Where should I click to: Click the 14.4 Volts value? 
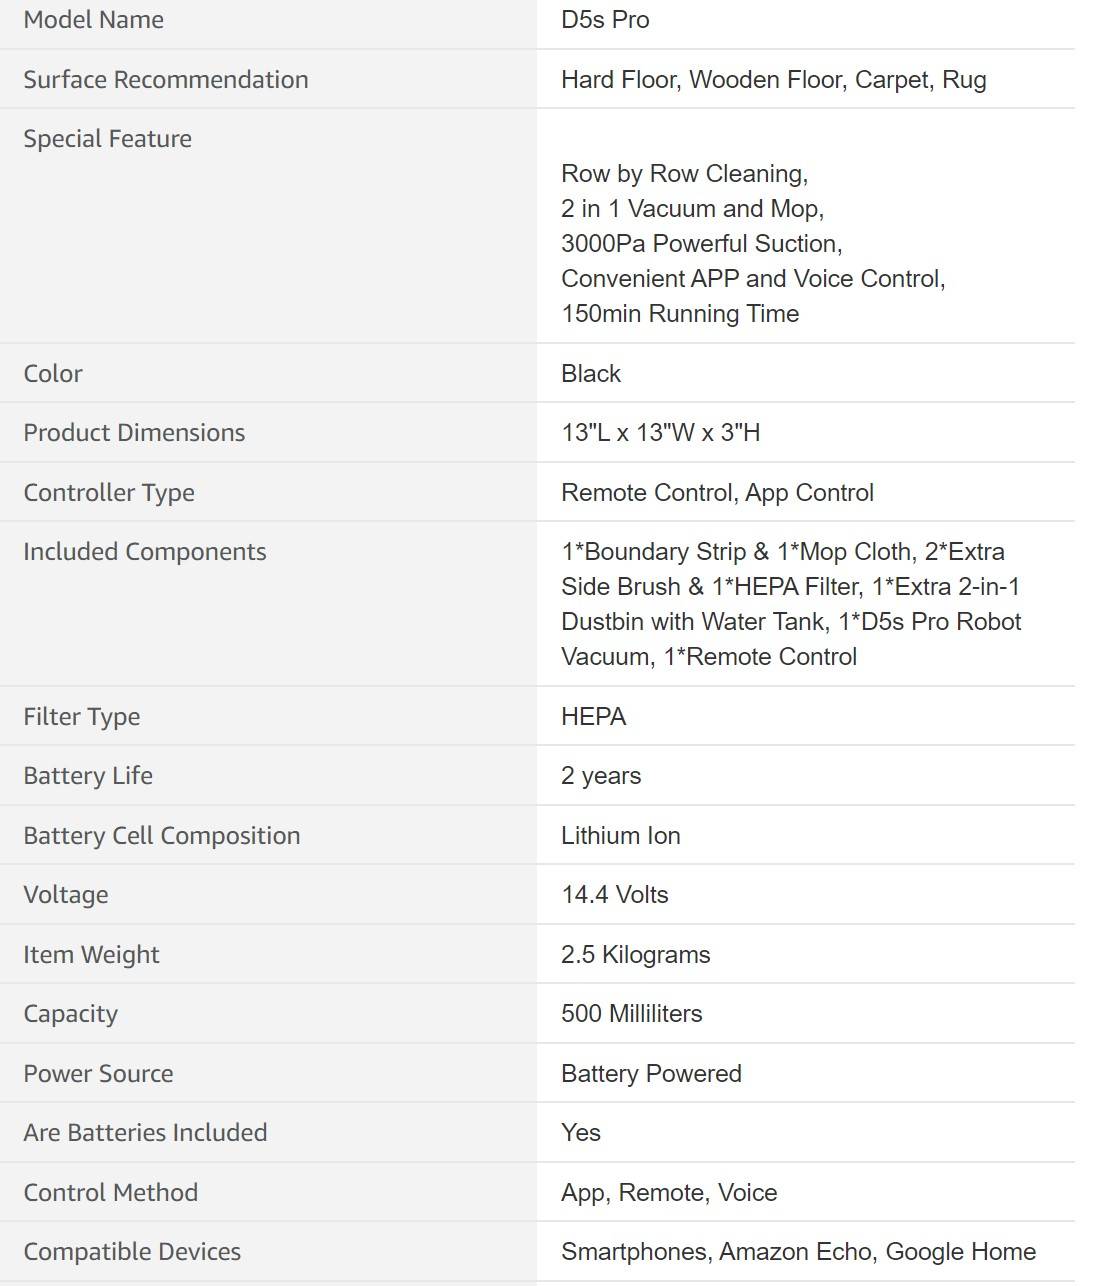[615, 895]
